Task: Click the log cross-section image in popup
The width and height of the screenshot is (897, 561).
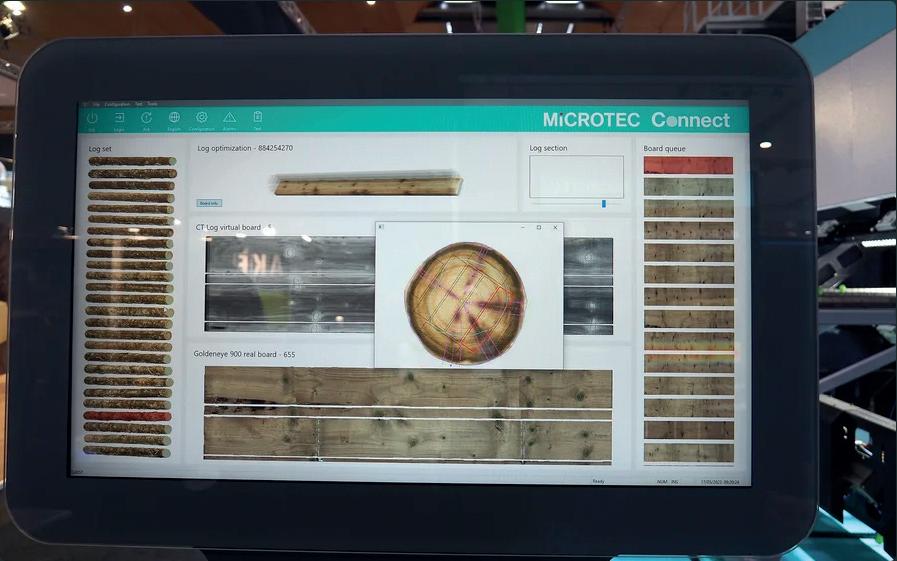Action: pos(465,303)
